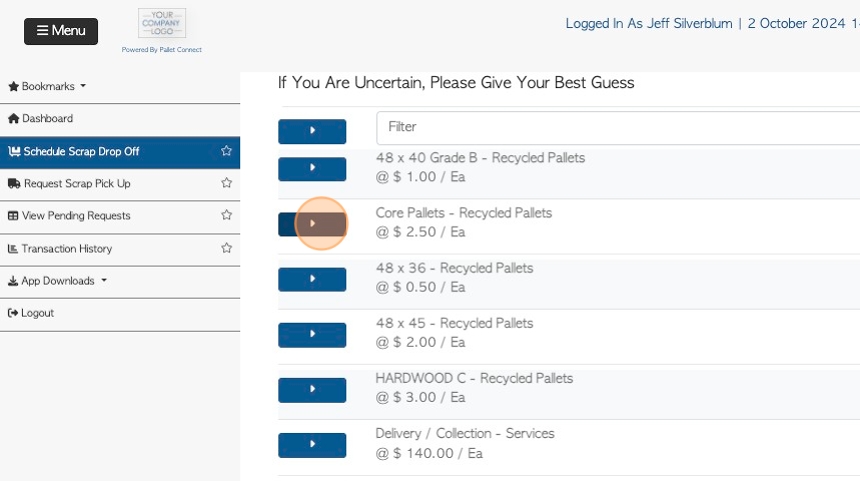This screenshot has width=860, height=481.
Task: Expand the Bookmarks dropdown
Action: pyautogui.click(x=48, y=86)
